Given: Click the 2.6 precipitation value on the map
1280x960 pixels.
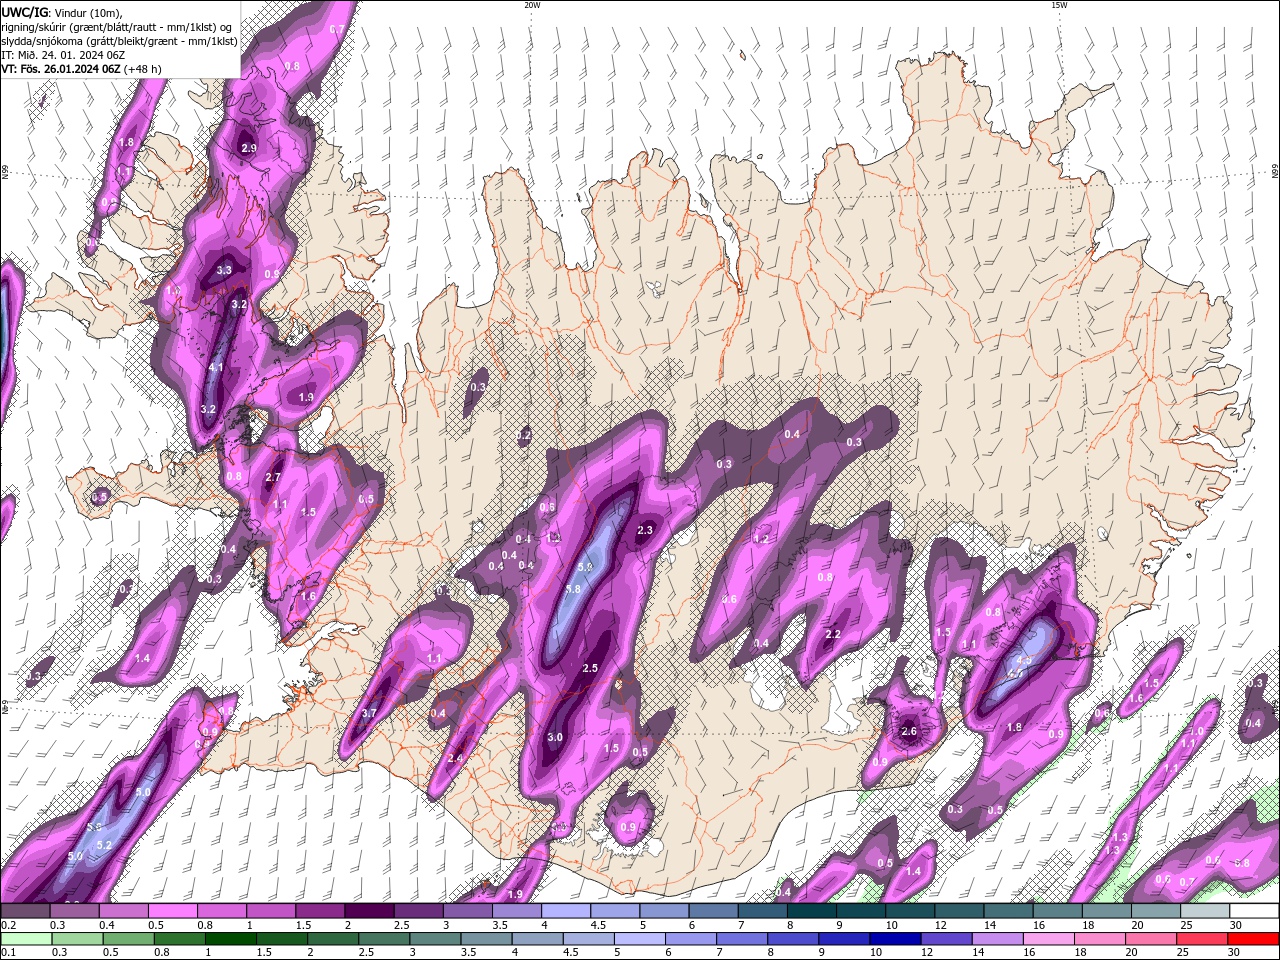Looking at the screenshot, I should pyautogui.click(x=909, y=732).
